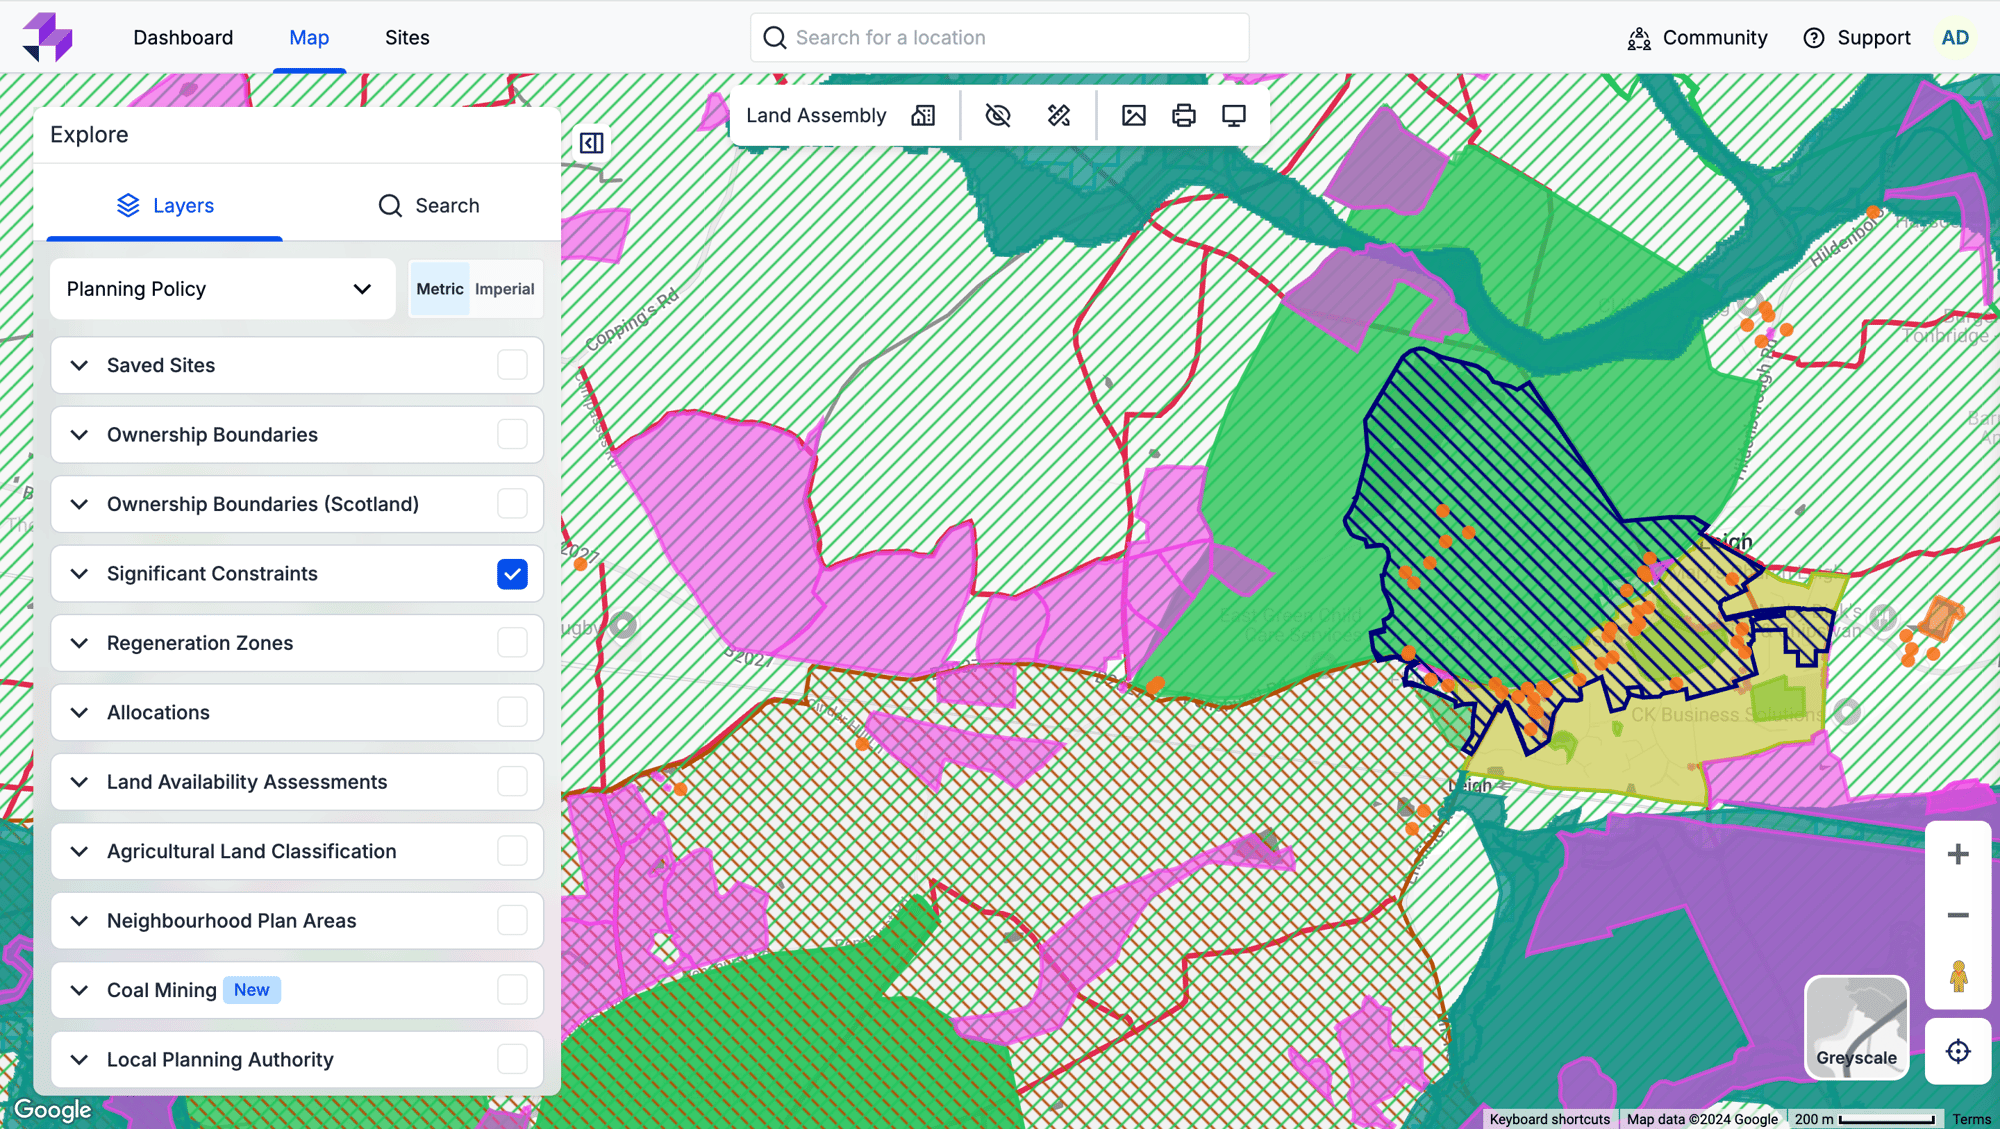Expand the Saved Sites chevron
Image resolution: width=2000 pixels, height=1129 pixels.
click(79, 365)
